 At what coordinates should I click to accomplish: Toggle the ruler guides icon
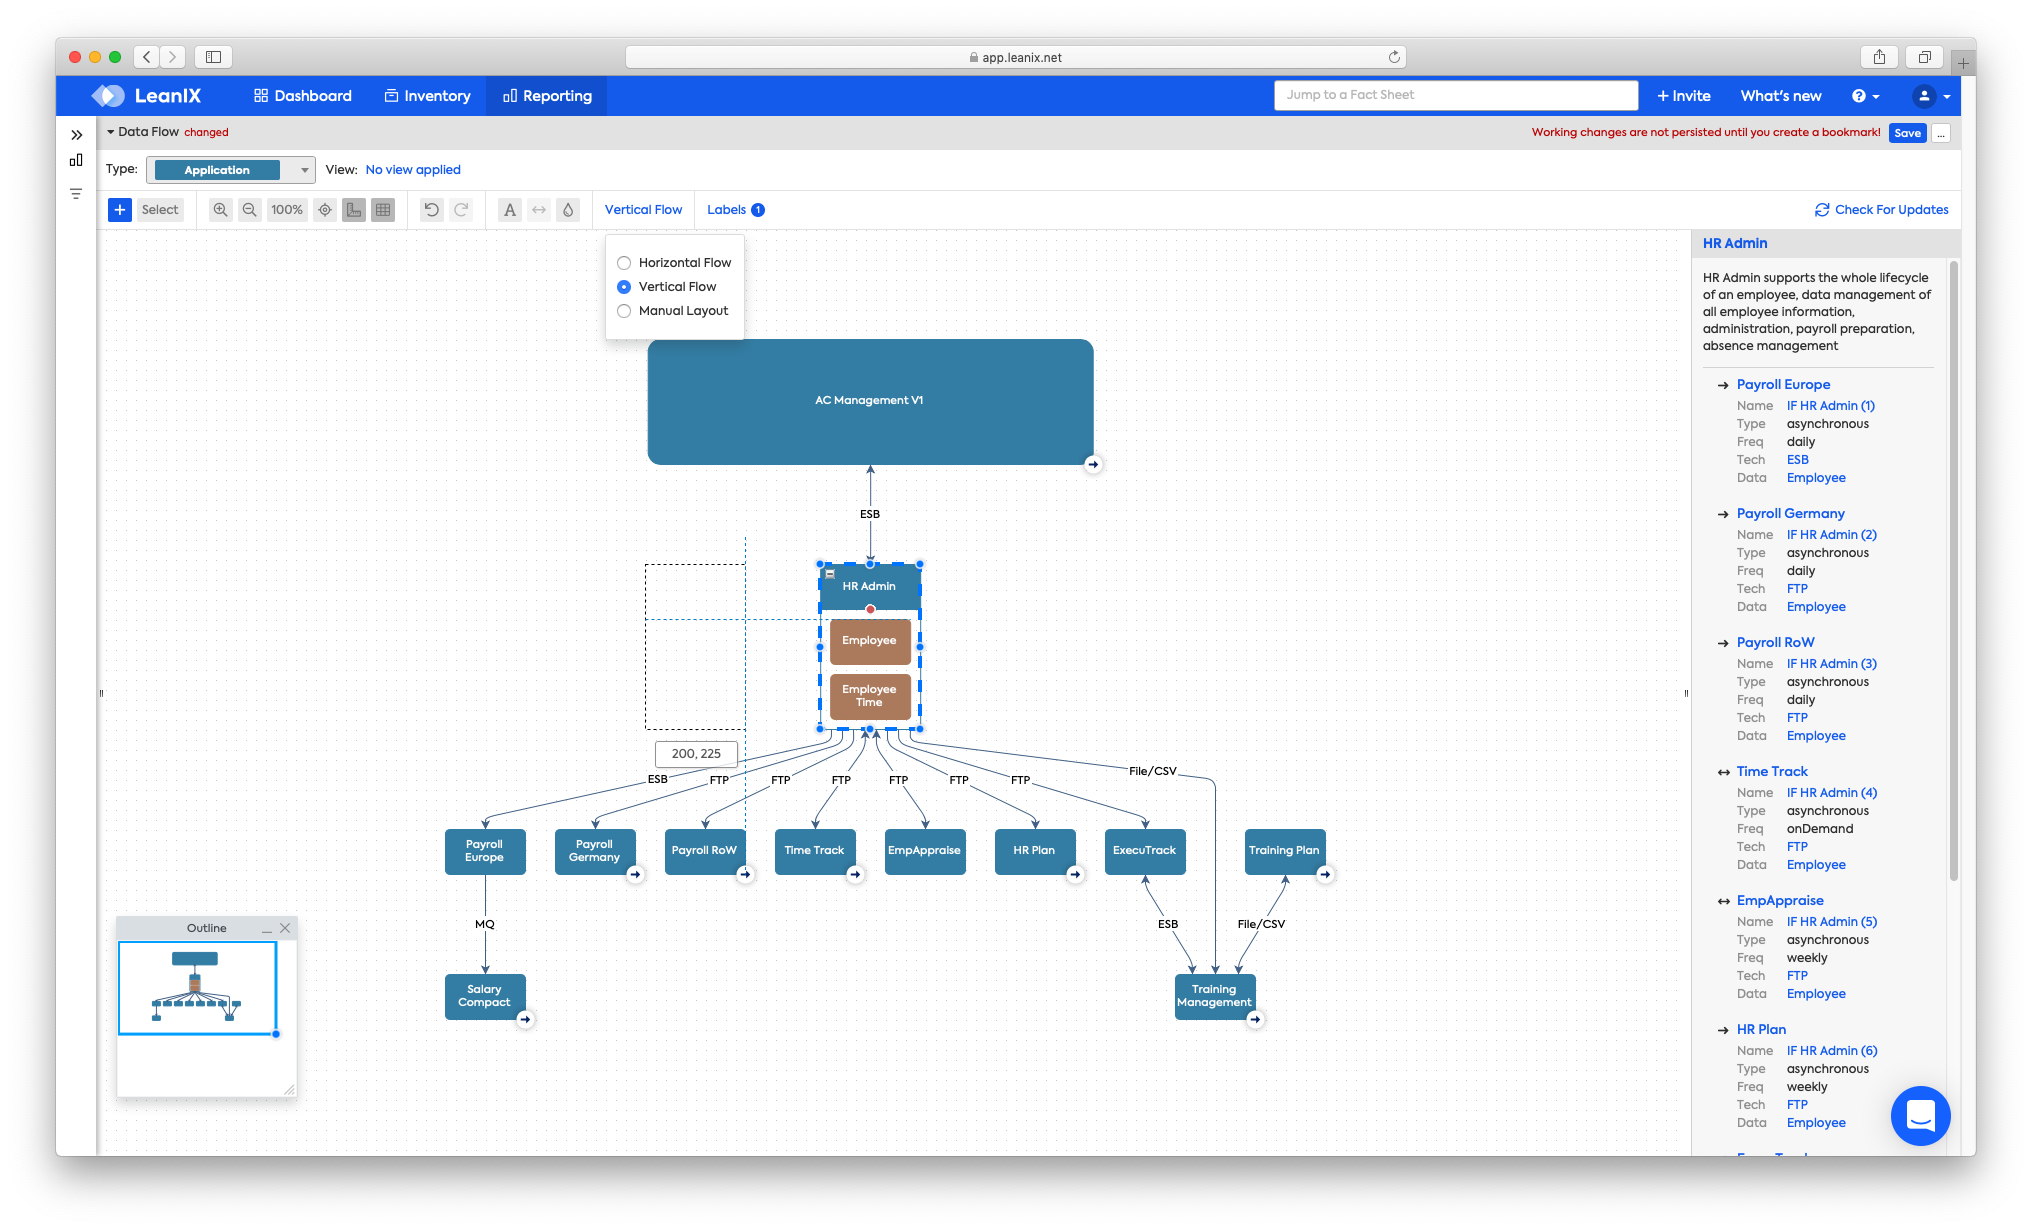click(354, 210)
